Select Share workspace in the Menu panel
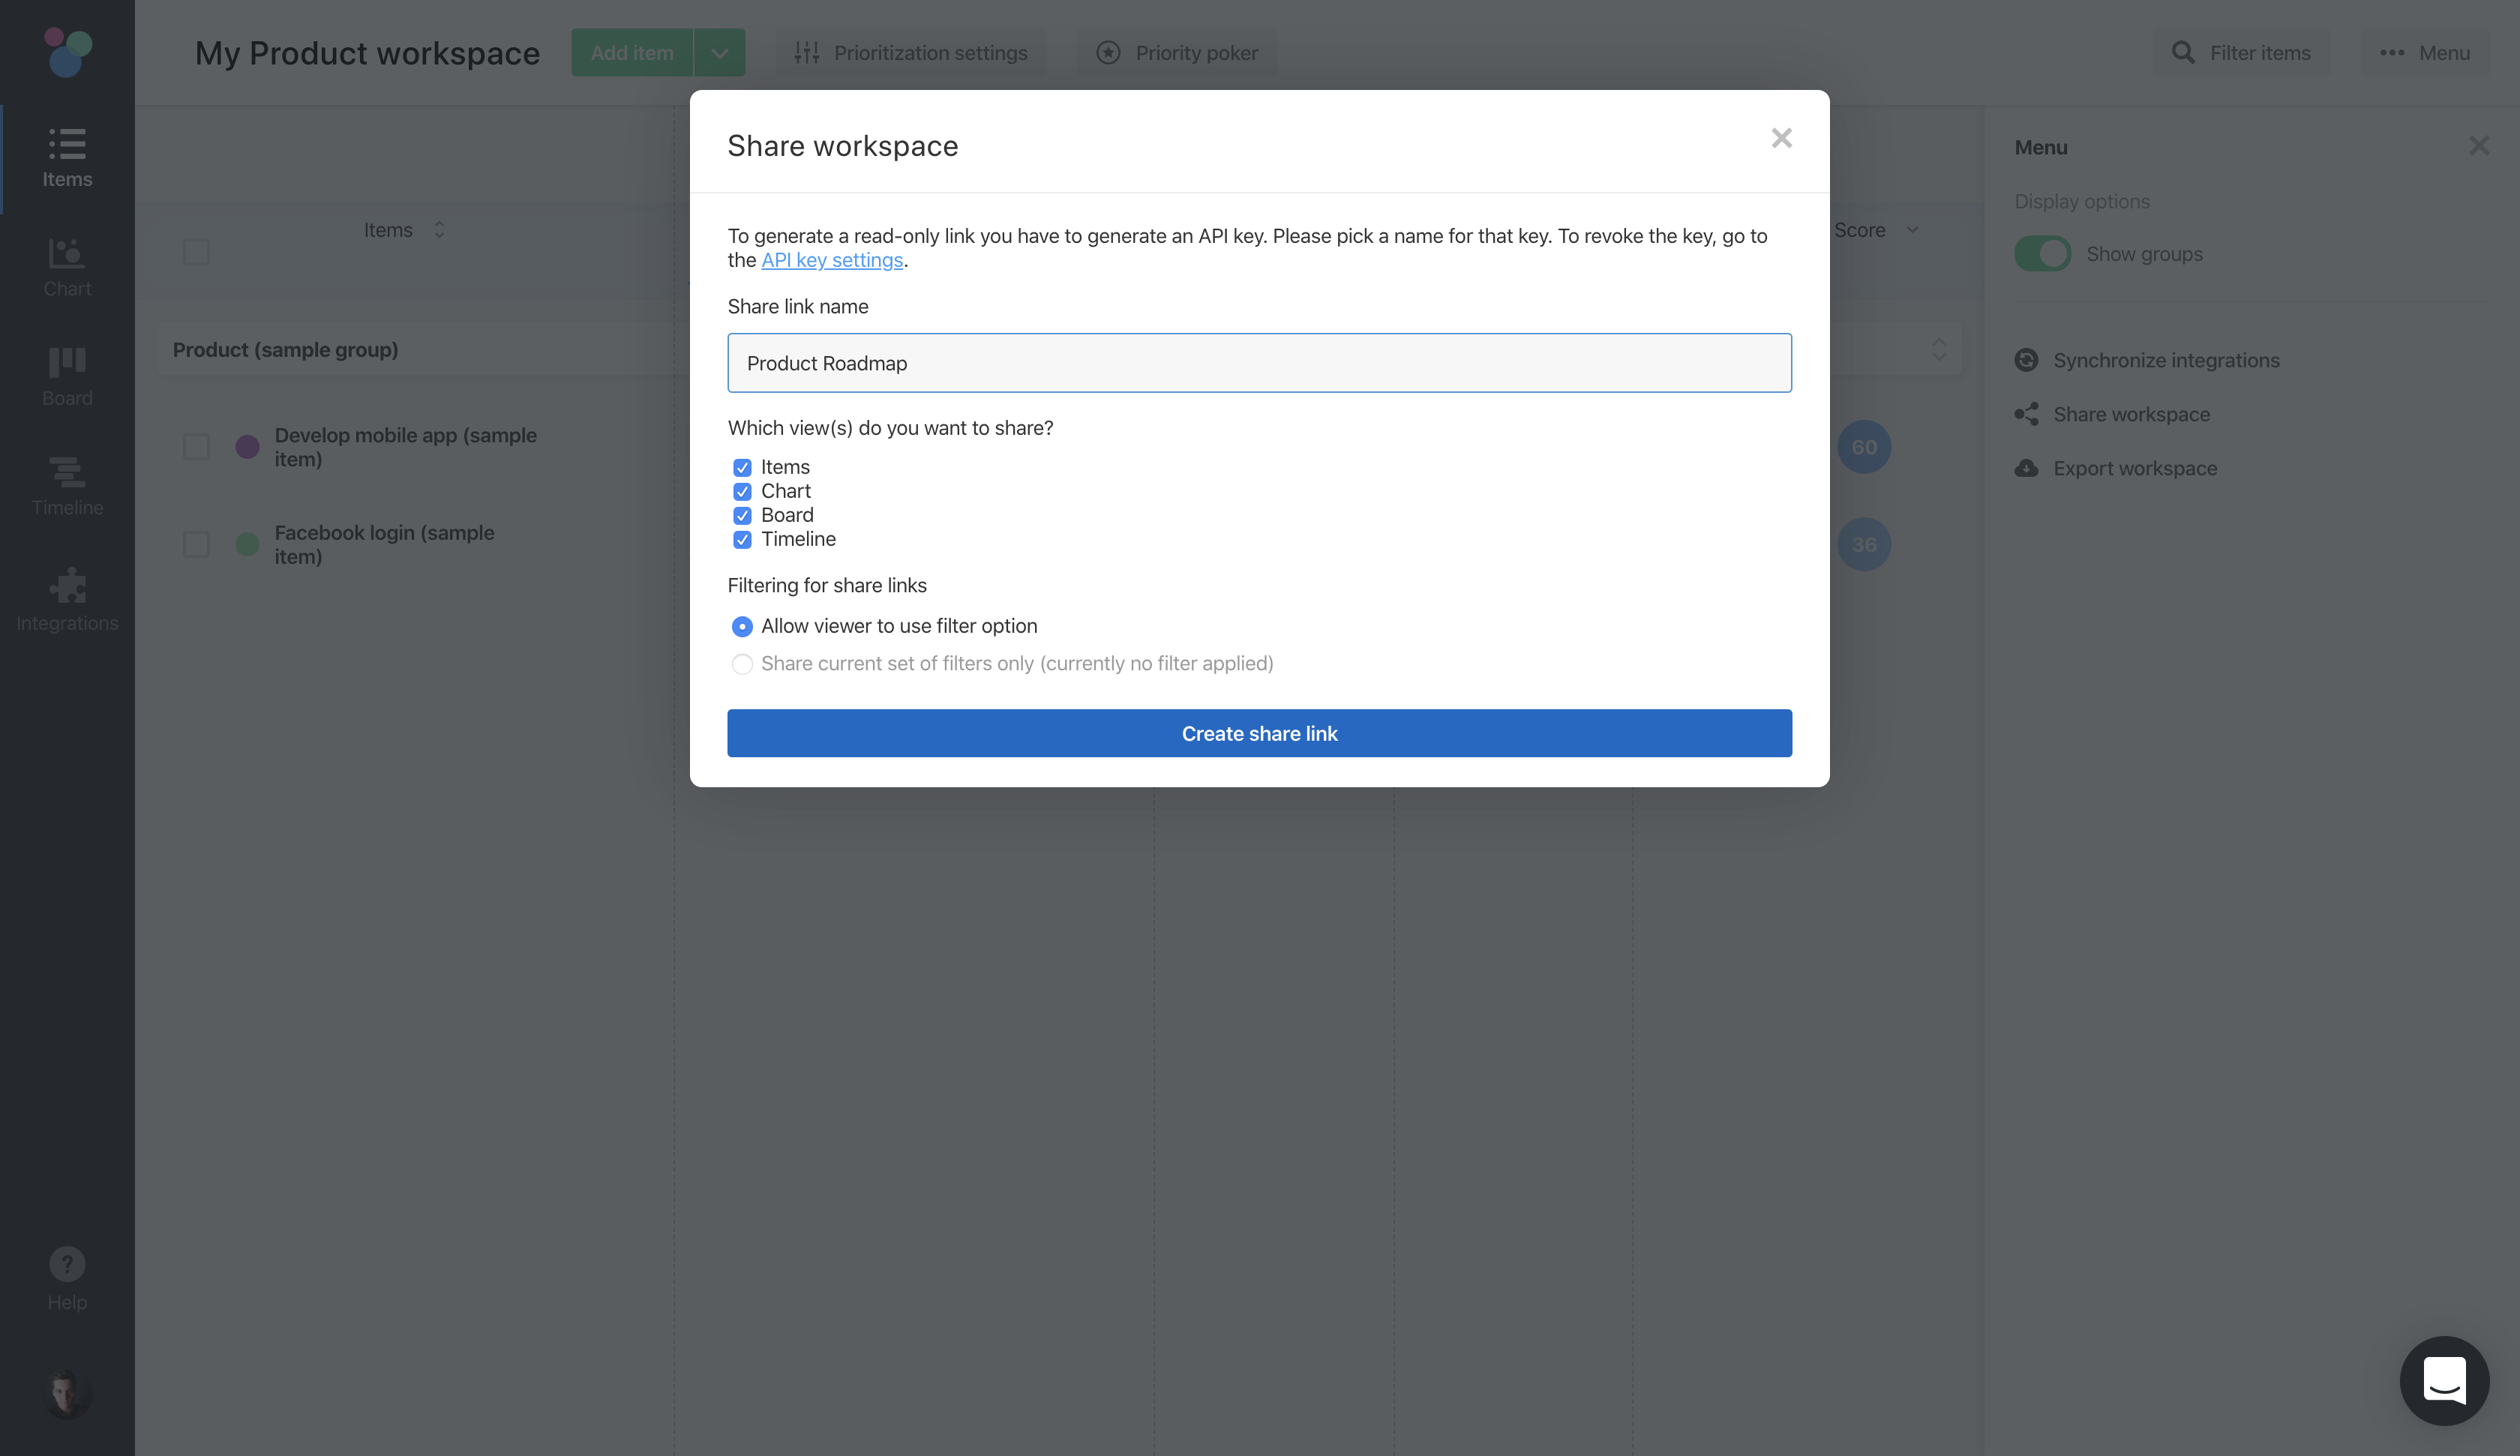 [2131, 413]
